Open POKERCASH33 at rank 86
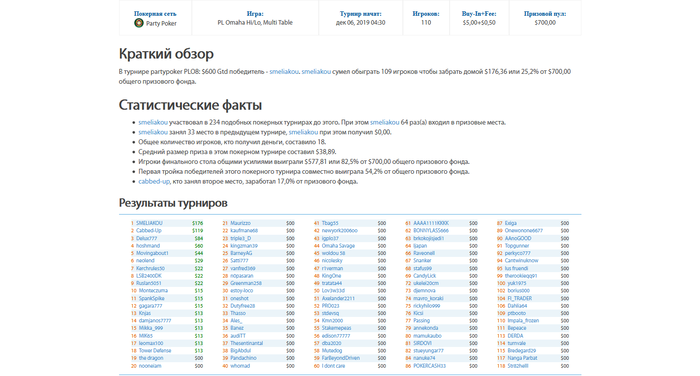The height and width of the screenshot is (376, 700). pos(429,366)
